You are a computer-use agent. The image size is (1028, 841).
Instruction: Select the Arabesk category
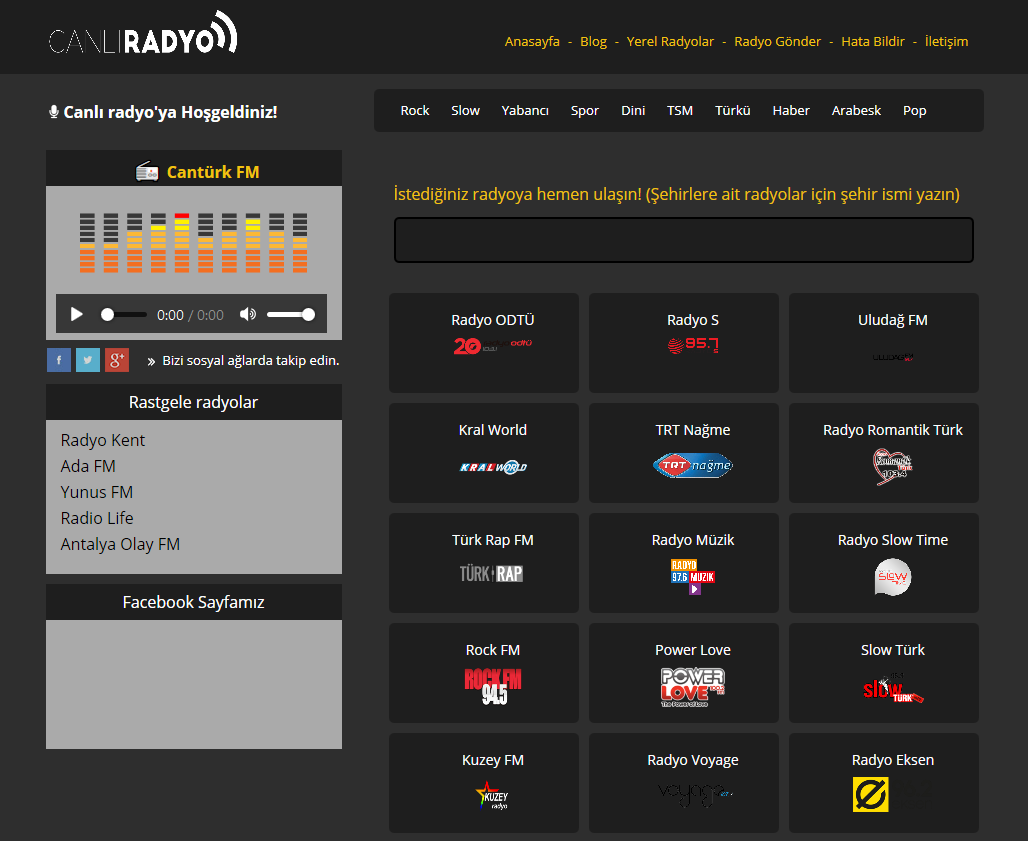(856, 110)
